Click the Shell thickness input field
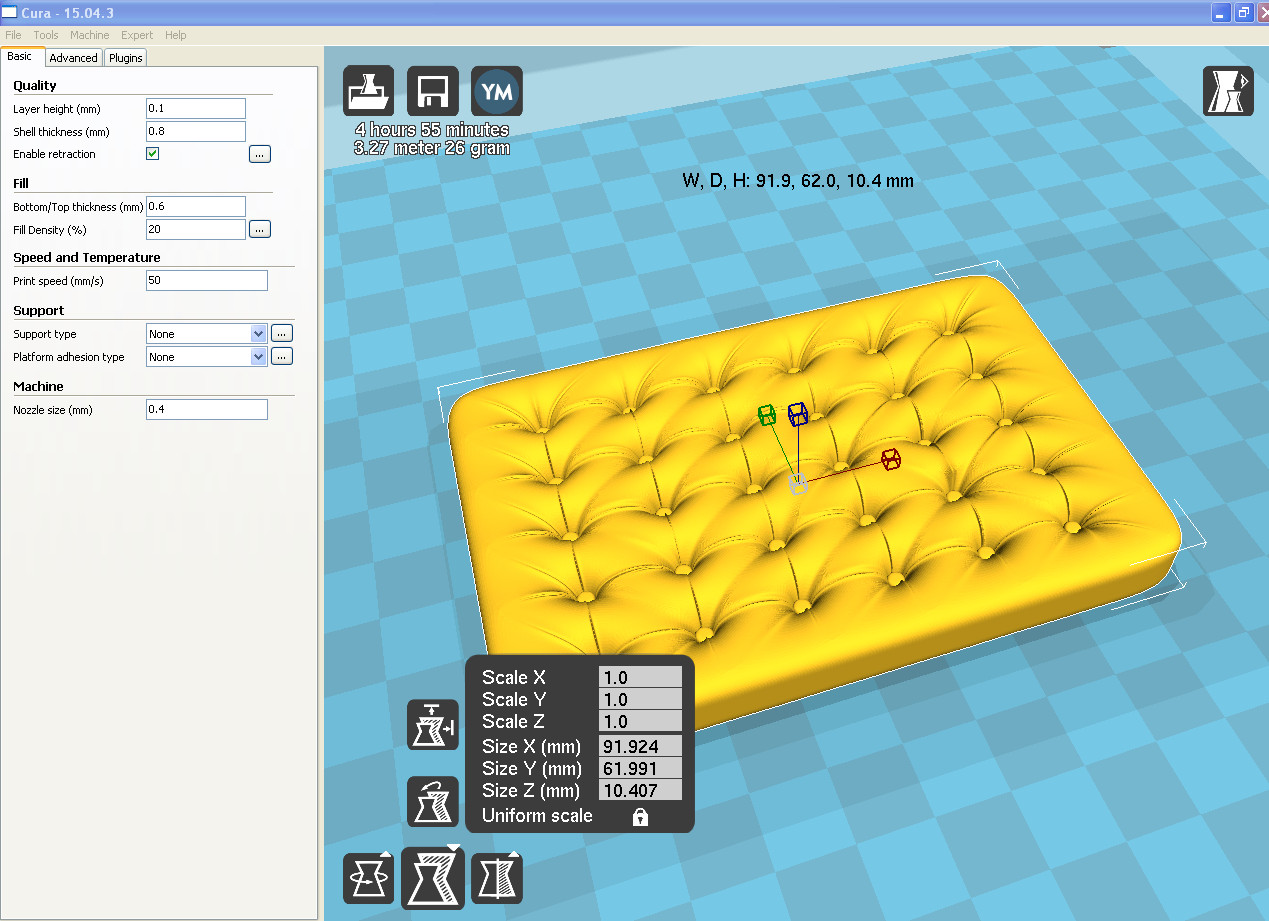Screen dimensions: 1269x921 [x=196, y=131]
